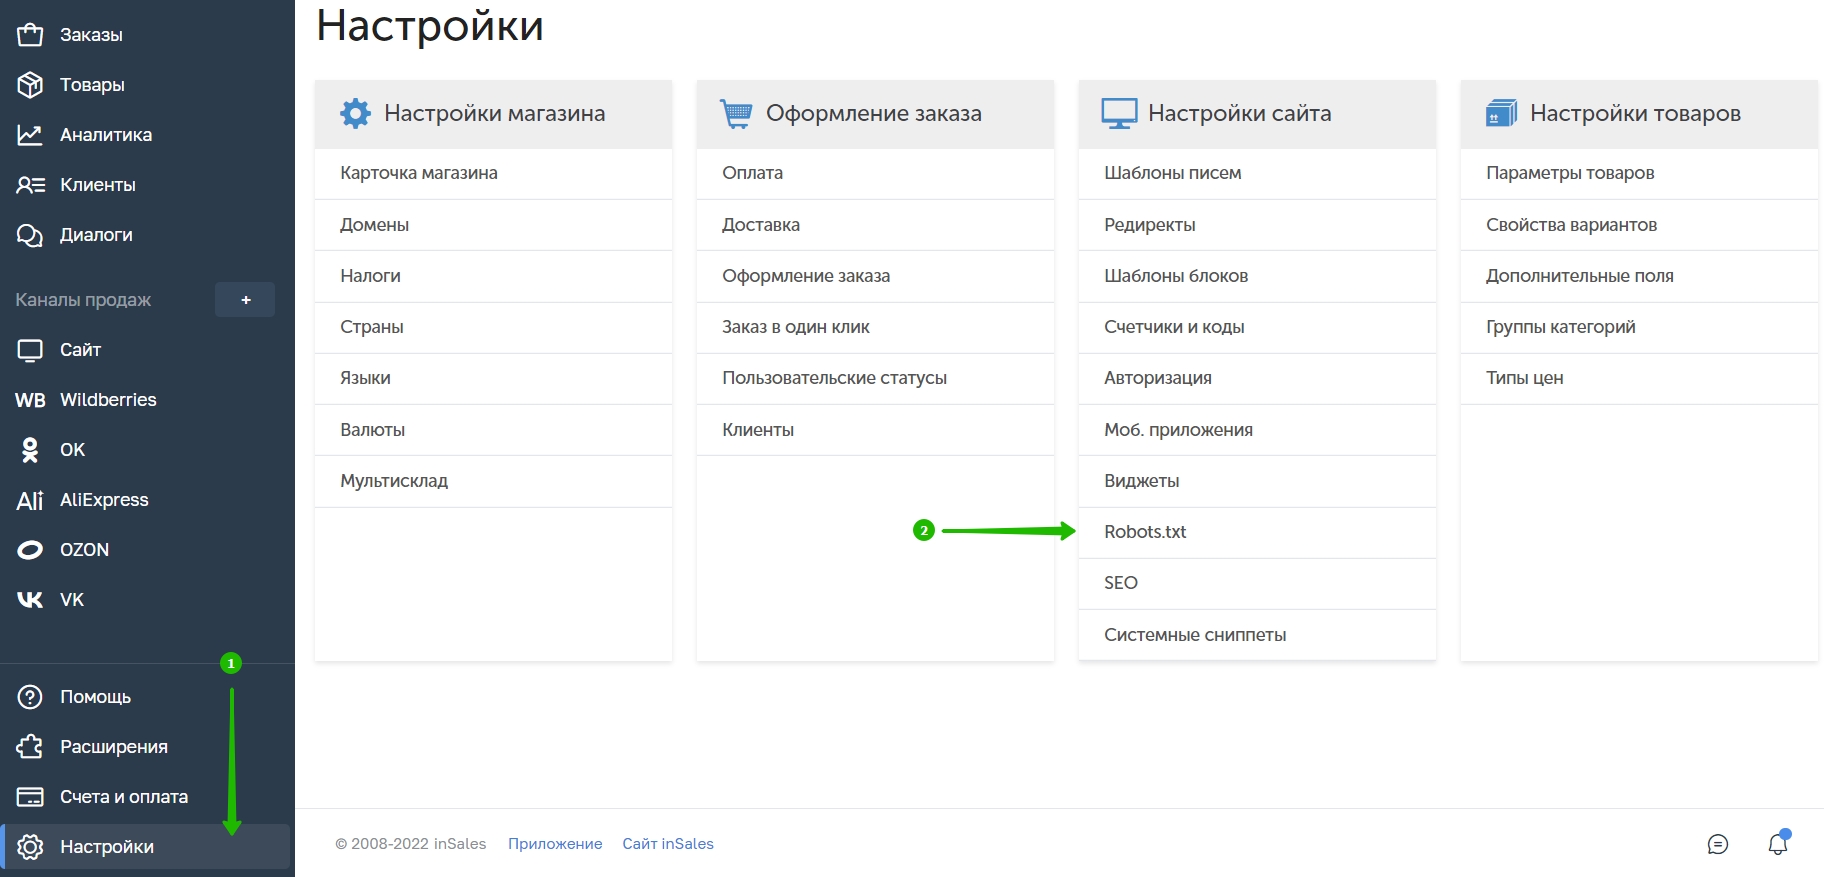1824x877 pixels.
Task: Click the Site monitor icon in sidebar
Action: [x=30, y=350]
